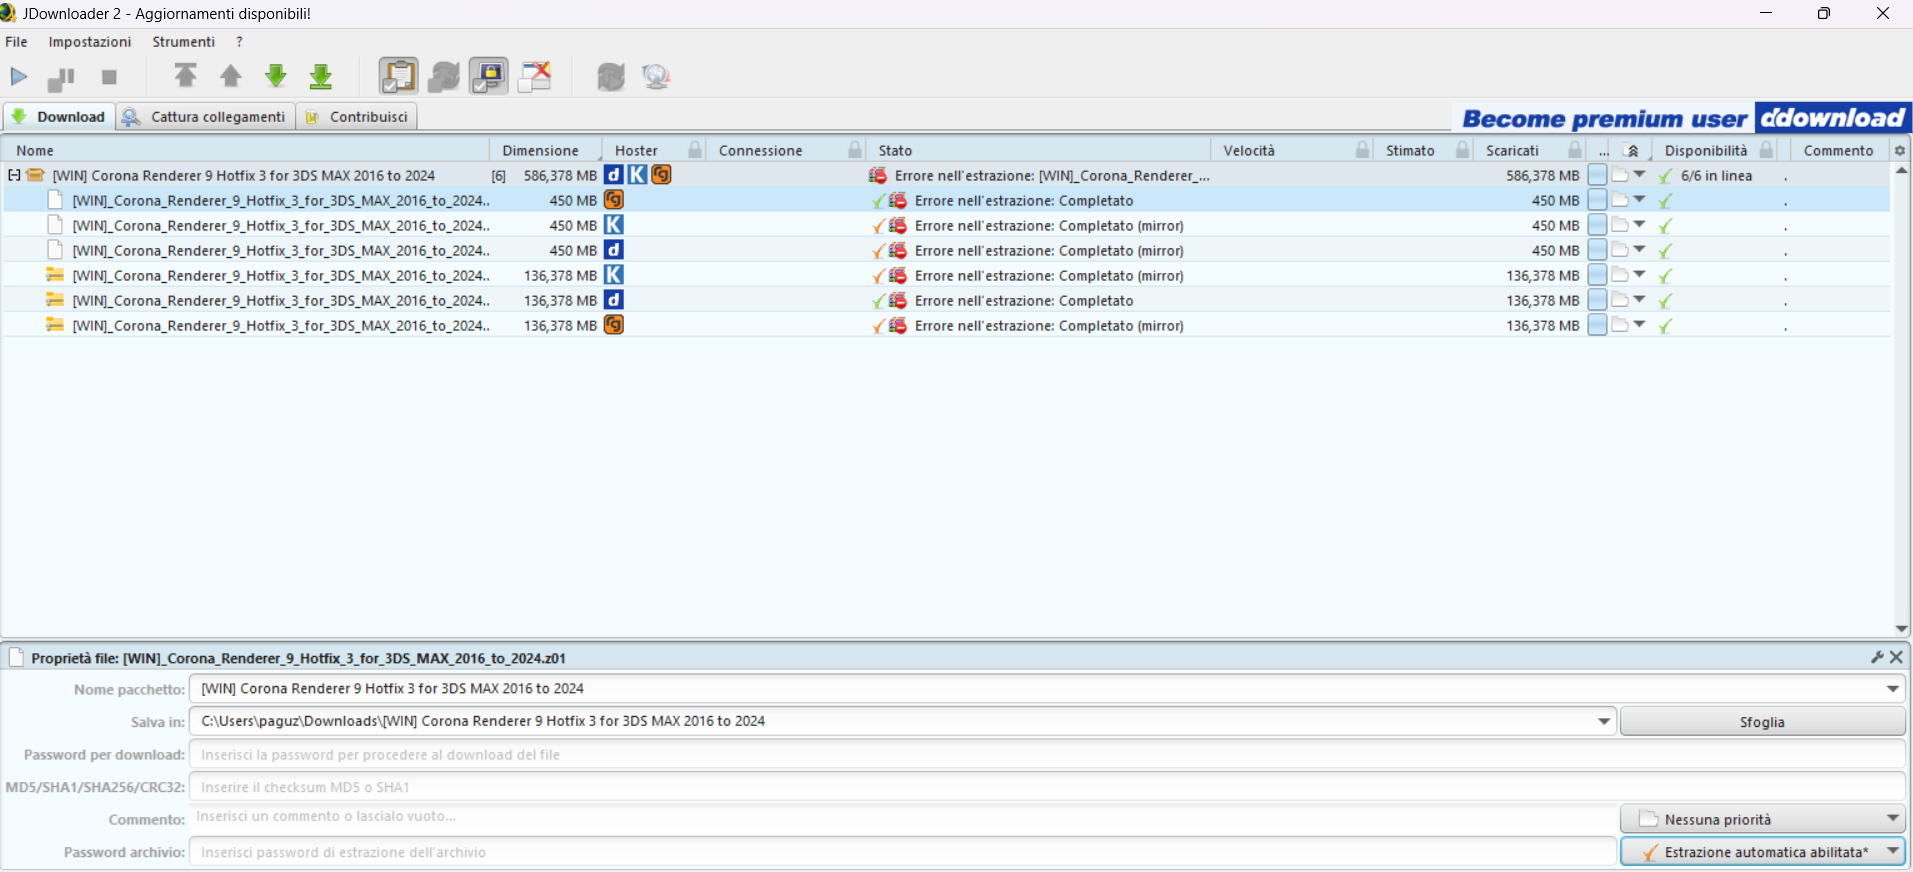The image size is (1913, 872).
Task: Click the Password archivio input field
Action: [x=900, y=852]
